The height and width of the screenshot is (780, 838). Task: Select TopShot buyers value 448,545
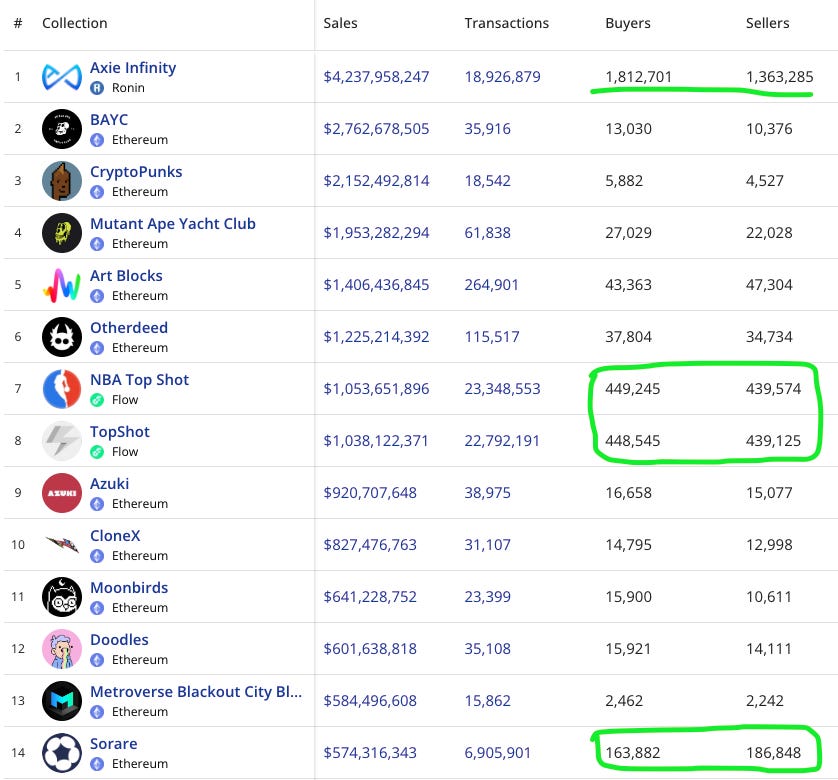(632, 441)
